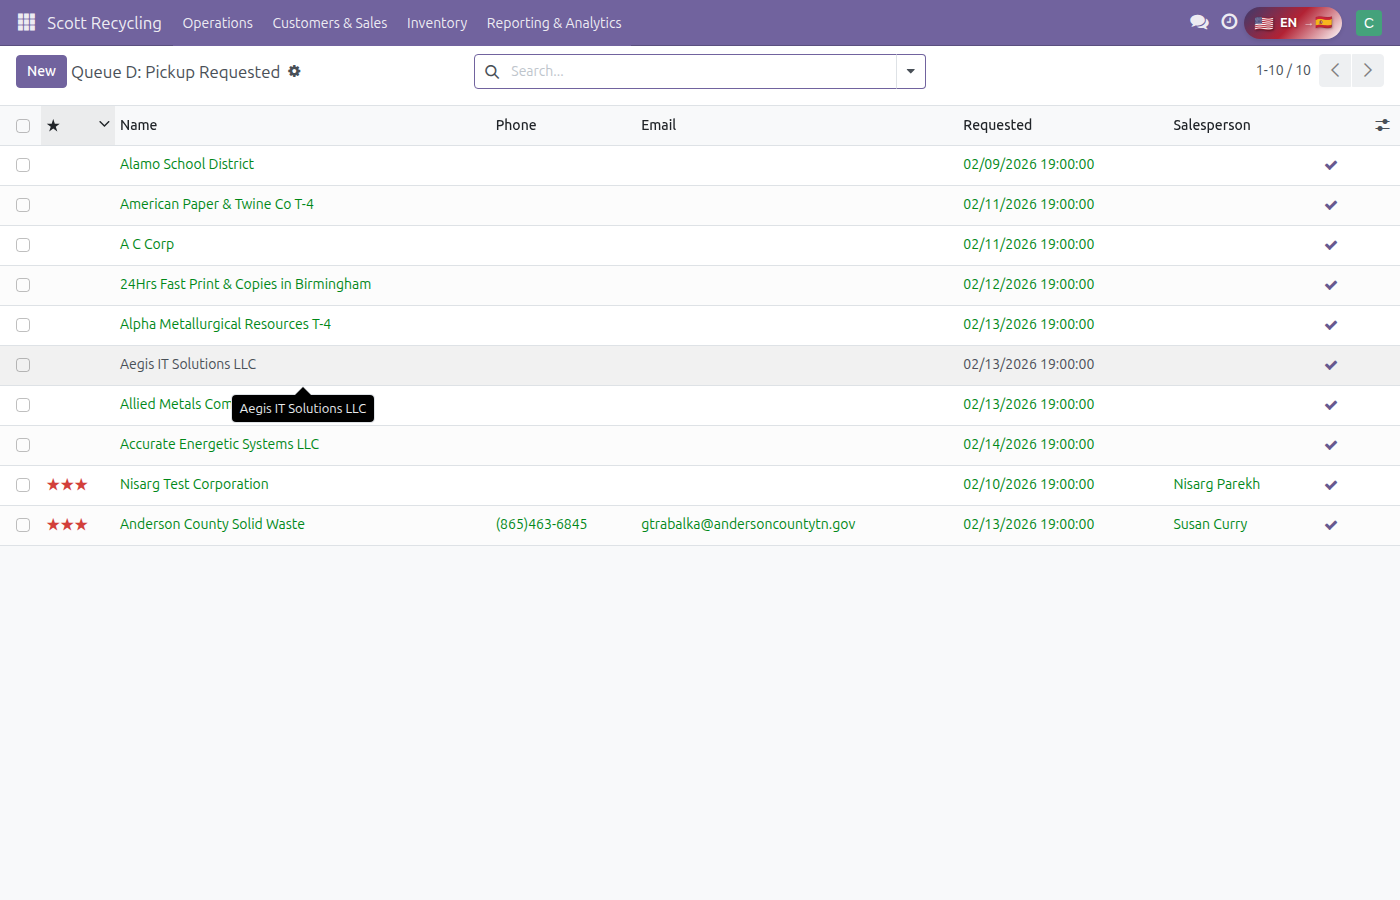Viewport: 1400px width, 900px height.
Task: Open the A C Corp record
Action: (x=147, y=244)
